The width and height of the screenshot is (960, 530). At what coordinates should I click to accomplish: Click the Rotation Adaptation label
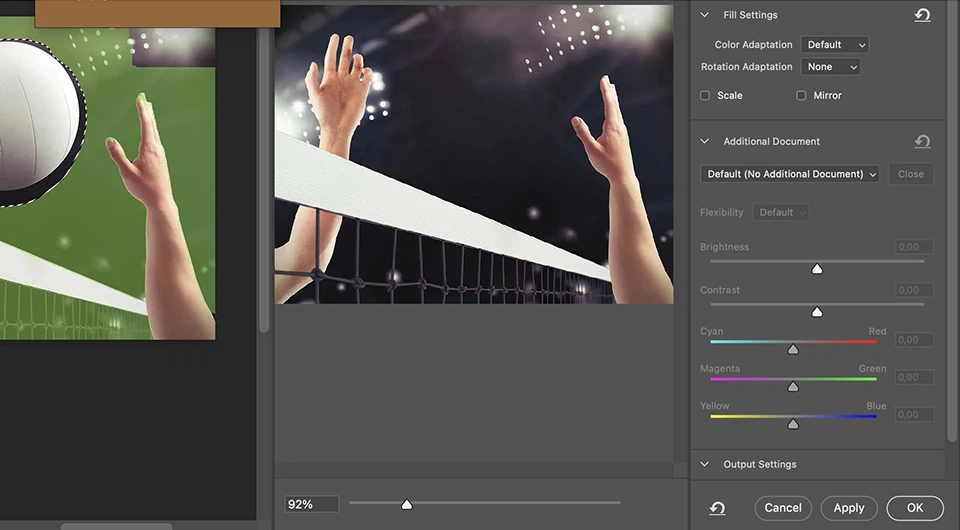click(746, 67)
